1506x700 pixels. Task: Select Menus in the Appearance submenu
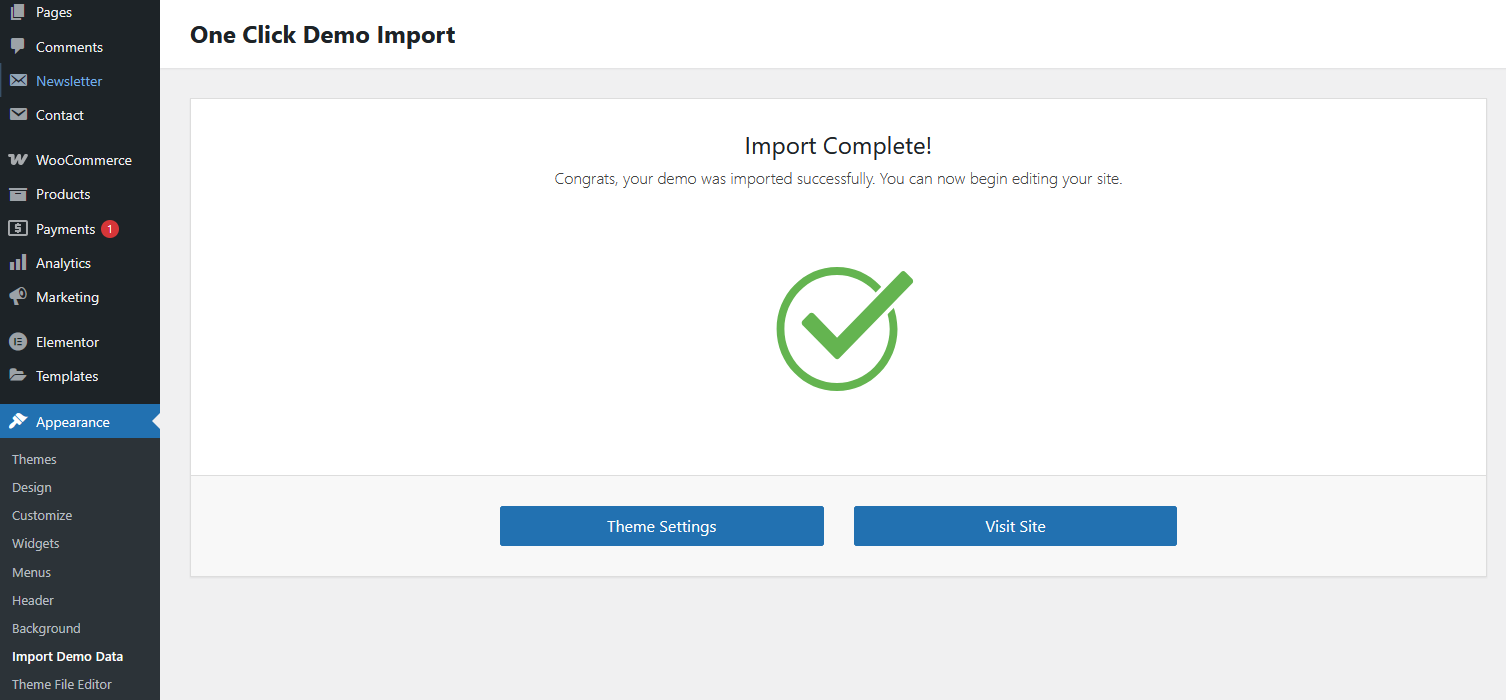tap(31, 572)
